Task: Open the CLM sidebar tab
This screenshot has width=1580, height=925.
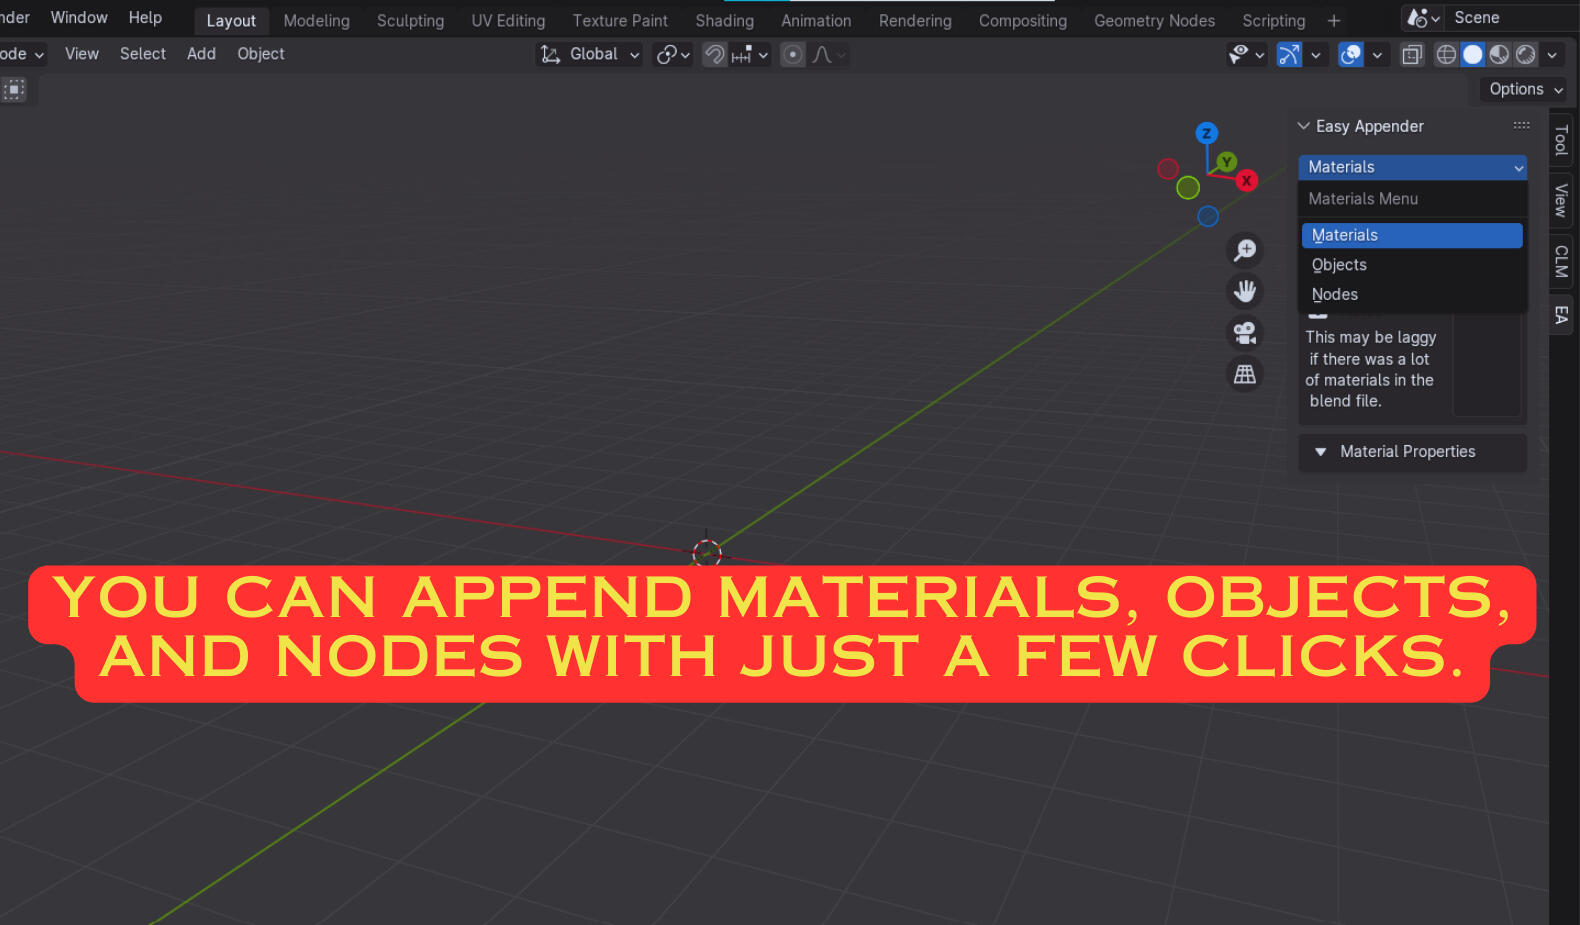Action: pyautogui.click(x=1561, y=262)
